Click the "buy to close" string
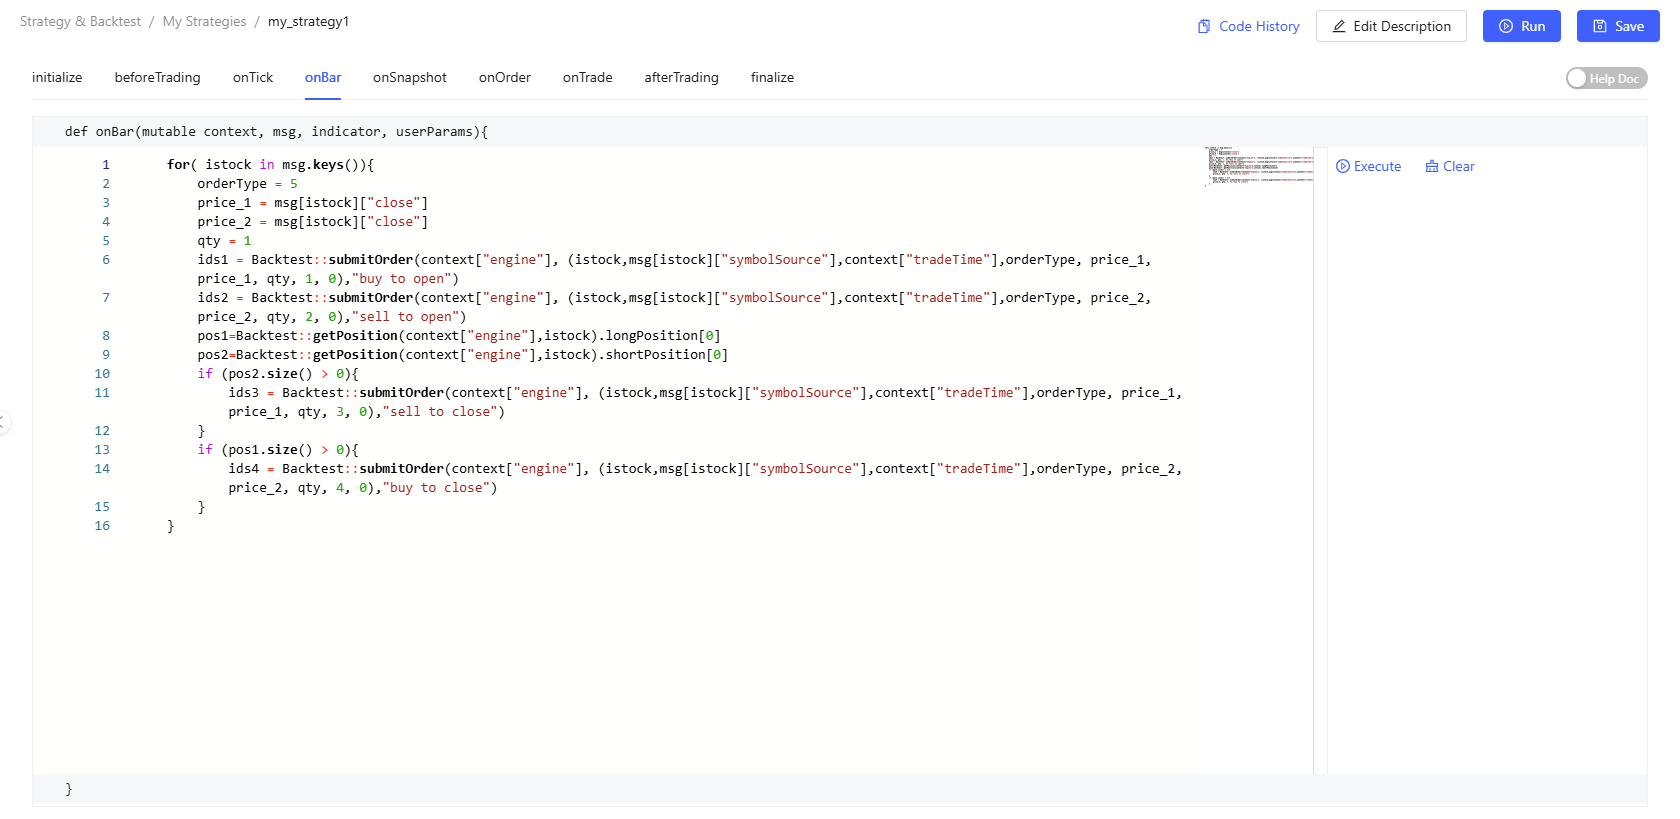The width and height of the screenshot is (1680, 819). tap(436, 487)
